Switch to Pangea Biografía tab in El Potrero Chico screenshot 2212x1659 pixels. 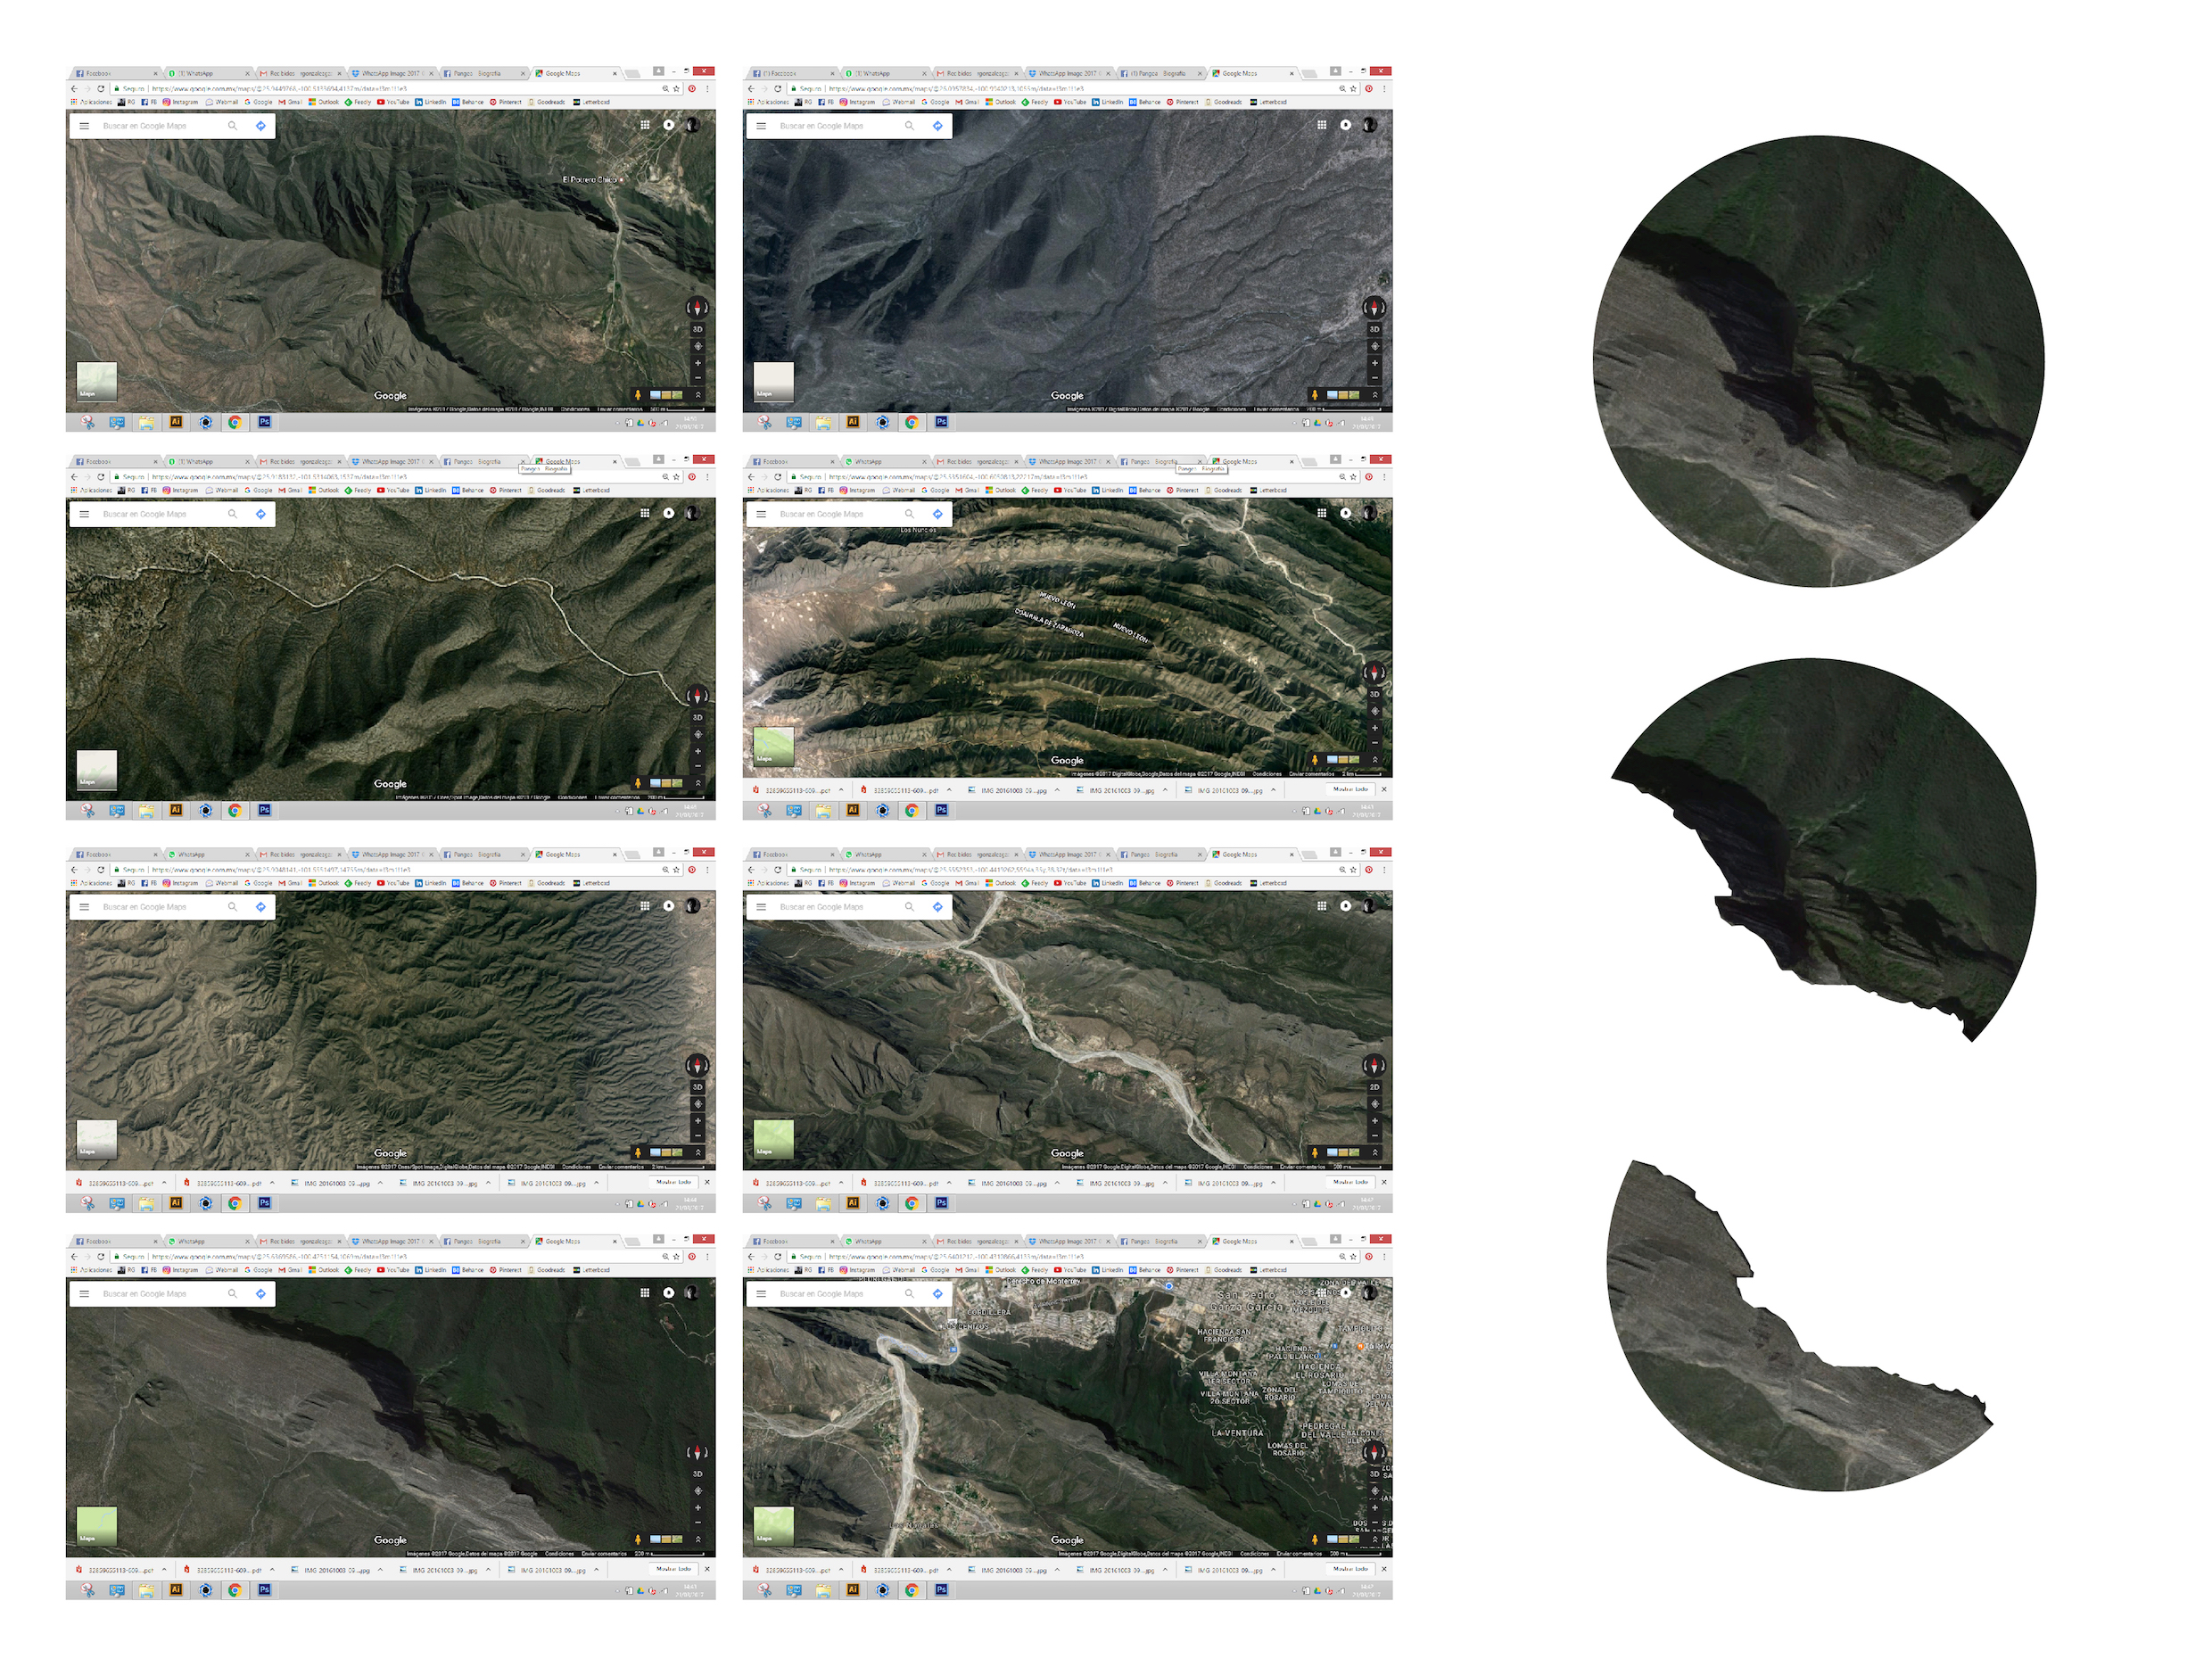pyautogui.click(x=484, y=73)
